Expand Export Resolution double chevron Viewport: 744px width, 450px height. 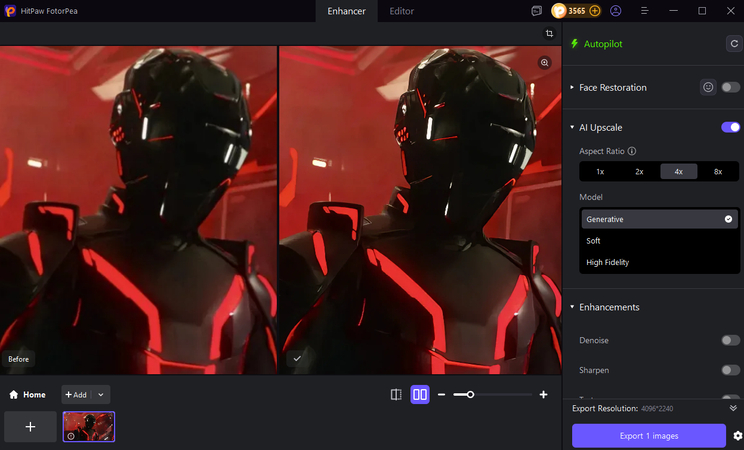click(733, 408)
